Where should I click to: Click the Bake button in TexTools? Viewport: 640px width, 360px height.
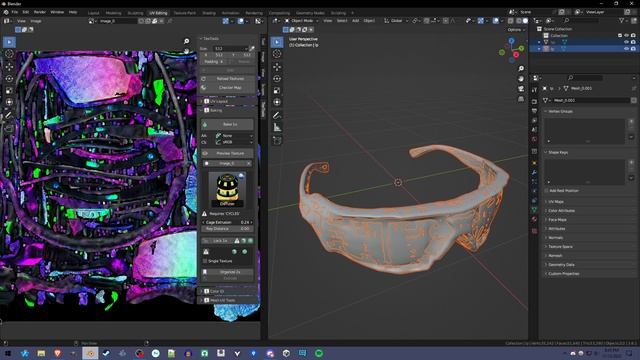pyautogui.click(x=227, y=124)
